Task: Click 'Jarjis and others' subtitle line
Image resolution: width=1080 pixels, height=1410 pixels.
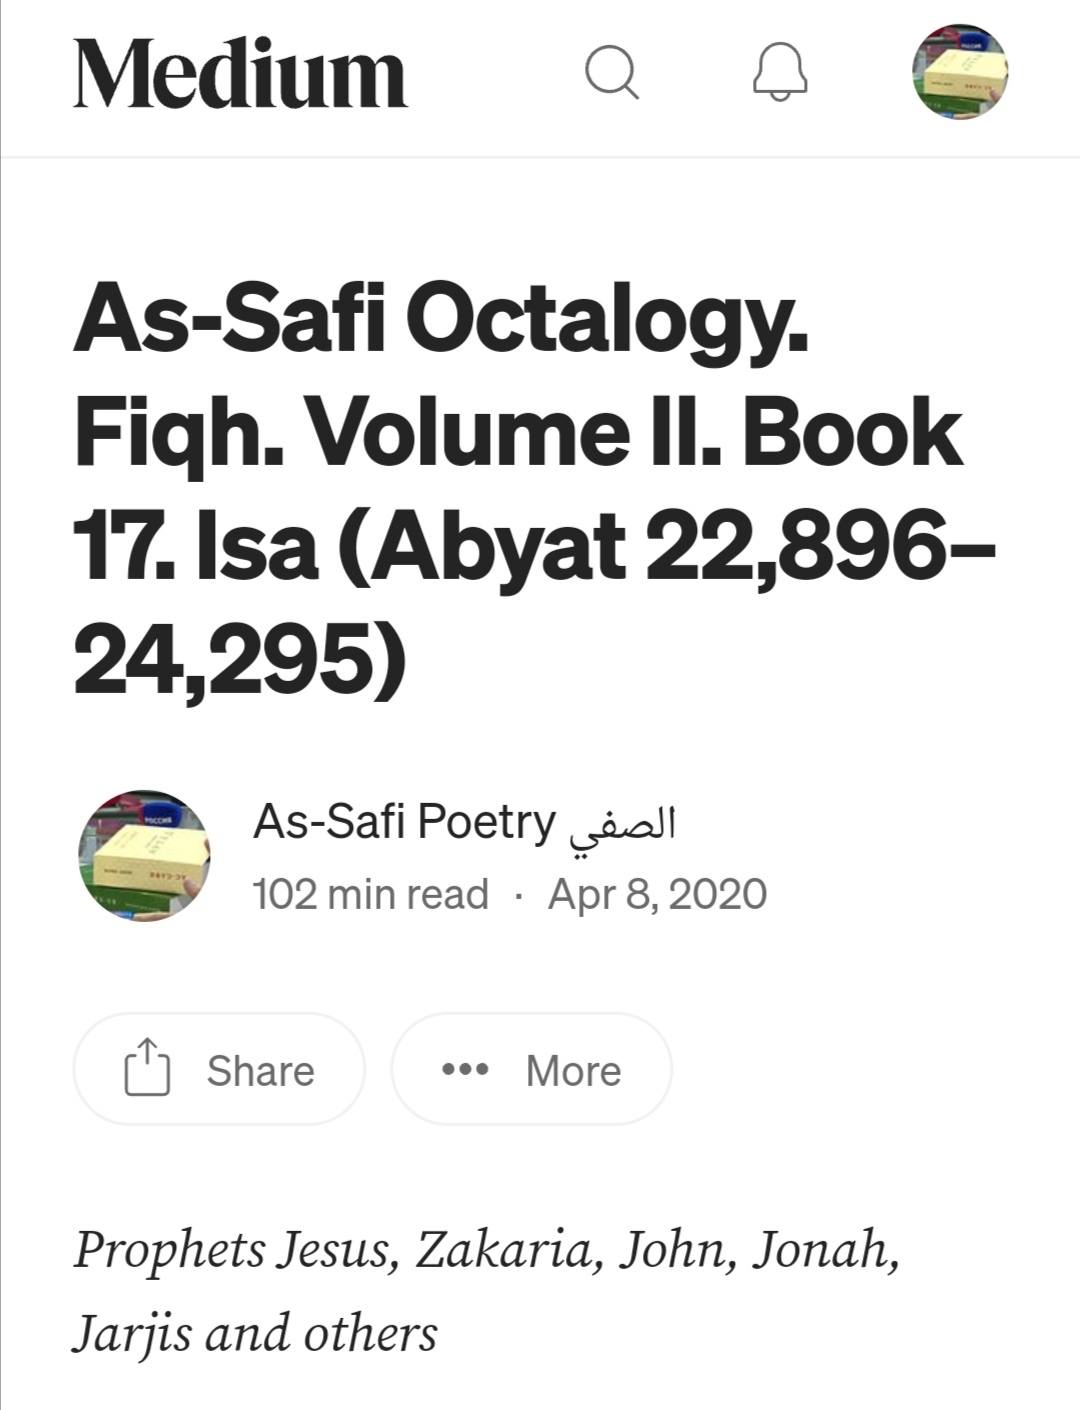Action: 255,1334
